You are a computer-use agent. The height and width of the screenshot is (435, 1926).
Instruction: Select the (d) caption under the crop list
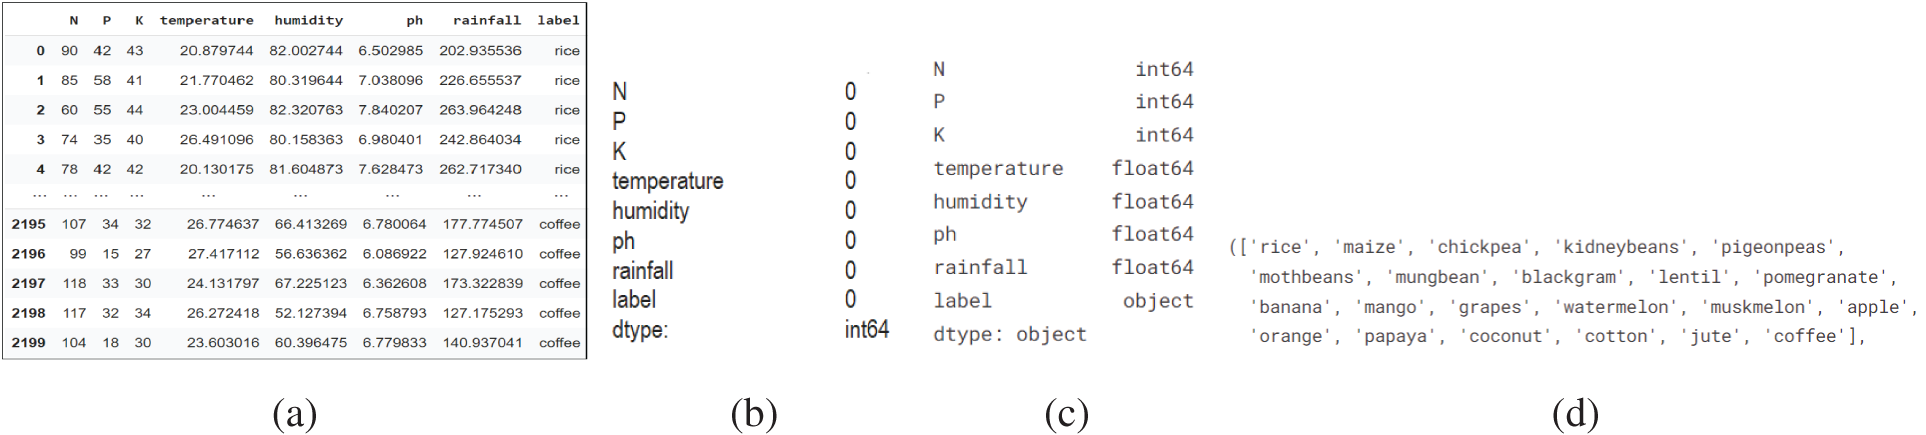[x=1575, y=413]
